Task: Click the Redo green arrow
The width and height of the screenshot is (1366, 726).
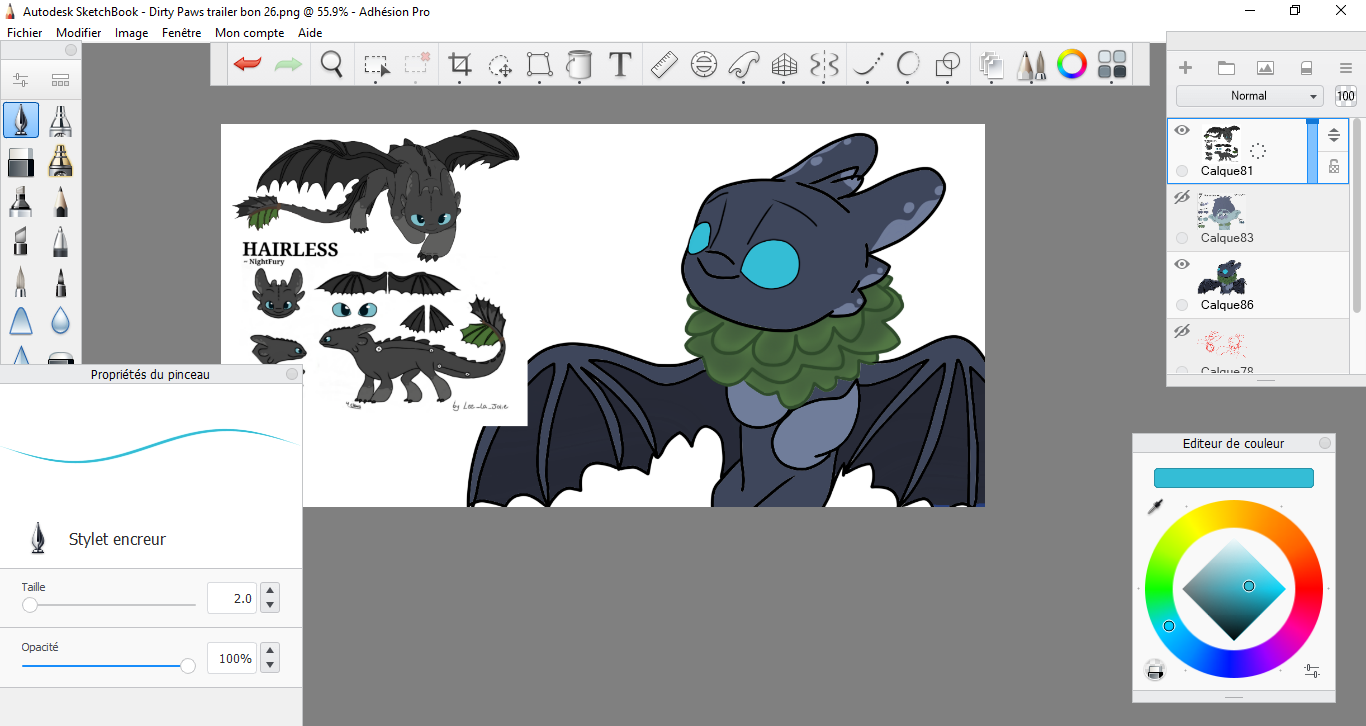Action: pos(288,65)
